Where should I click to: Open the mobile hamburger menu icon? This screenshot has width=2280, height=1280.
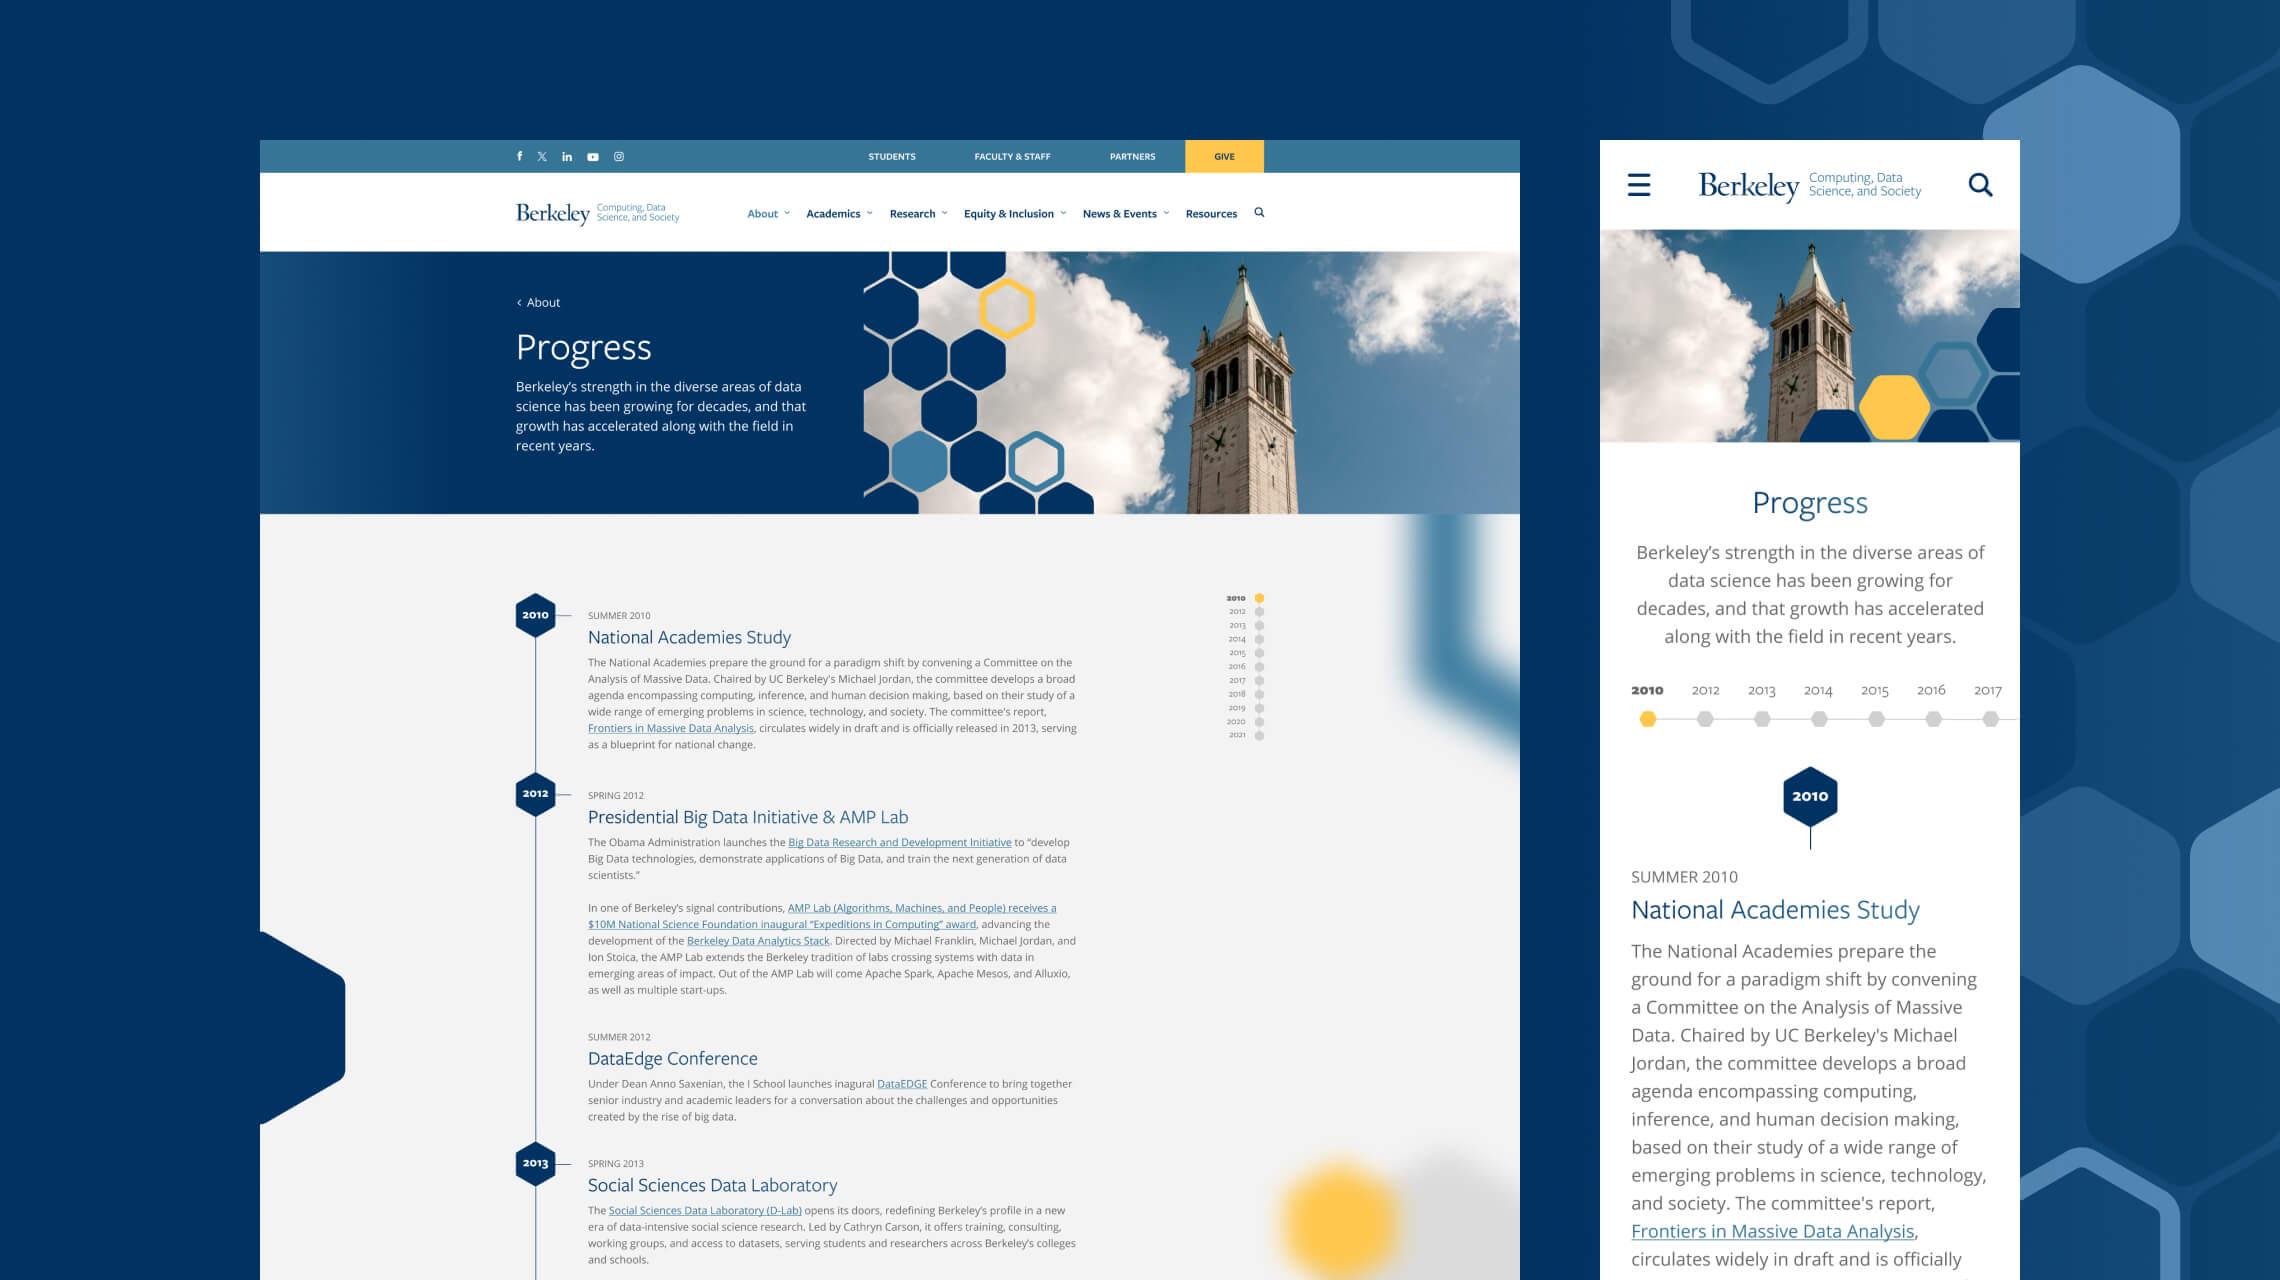[1639, 185]
